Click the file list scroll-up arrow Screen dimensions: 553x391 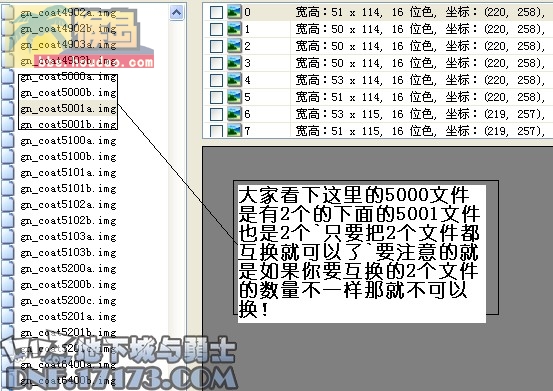pos(176,13)
